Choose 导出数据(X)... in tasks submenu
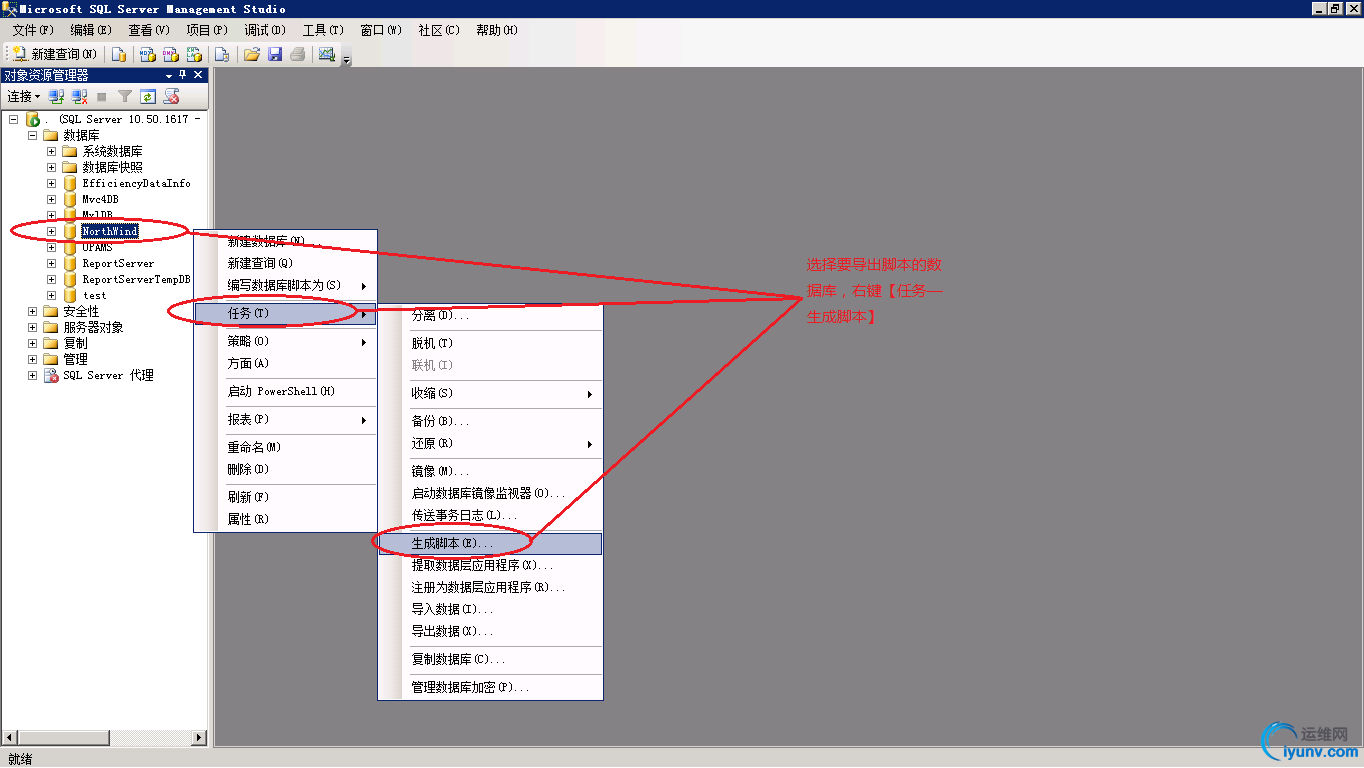The height and width of the screenshot is (768, 1364). [490, 631]
